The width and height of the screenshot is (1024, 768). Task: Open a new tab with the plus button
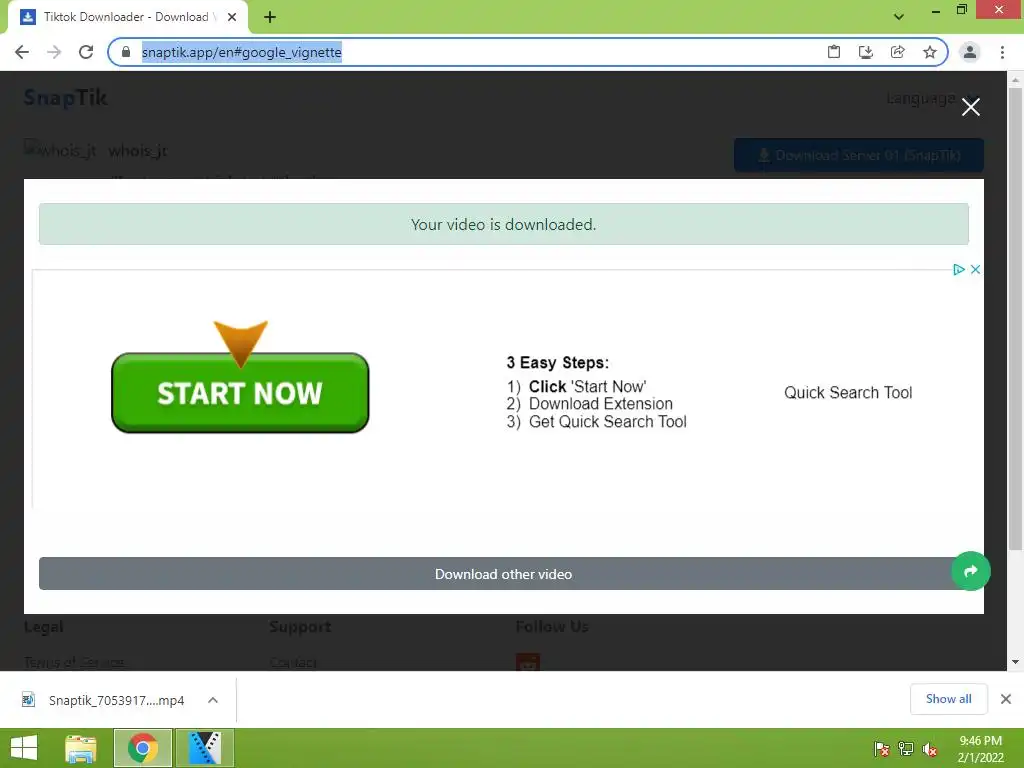click(x=270, y=18)
